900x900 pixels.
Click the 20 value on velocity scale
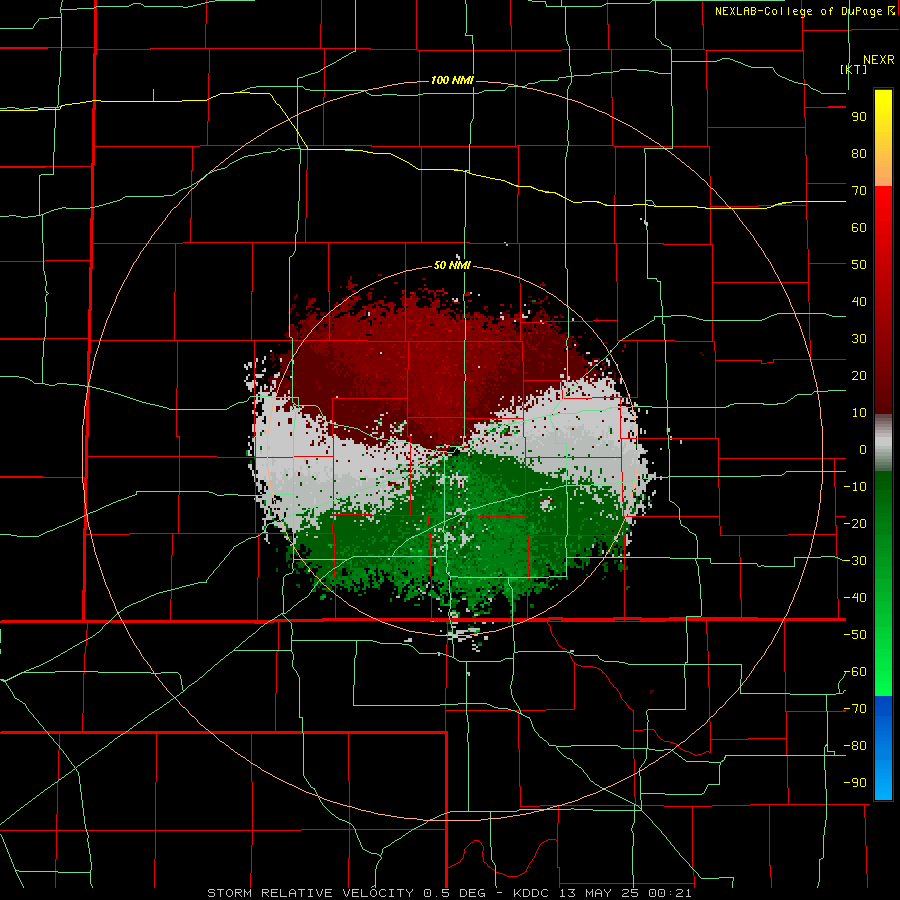[x=859, y=376]
